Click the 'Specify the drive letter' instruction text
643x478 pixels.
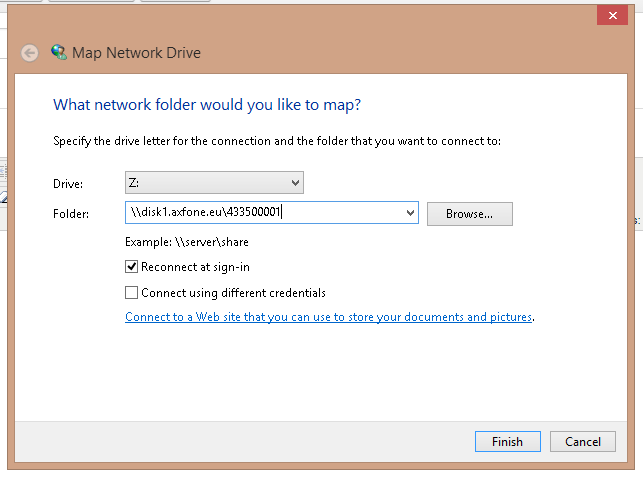276,142
